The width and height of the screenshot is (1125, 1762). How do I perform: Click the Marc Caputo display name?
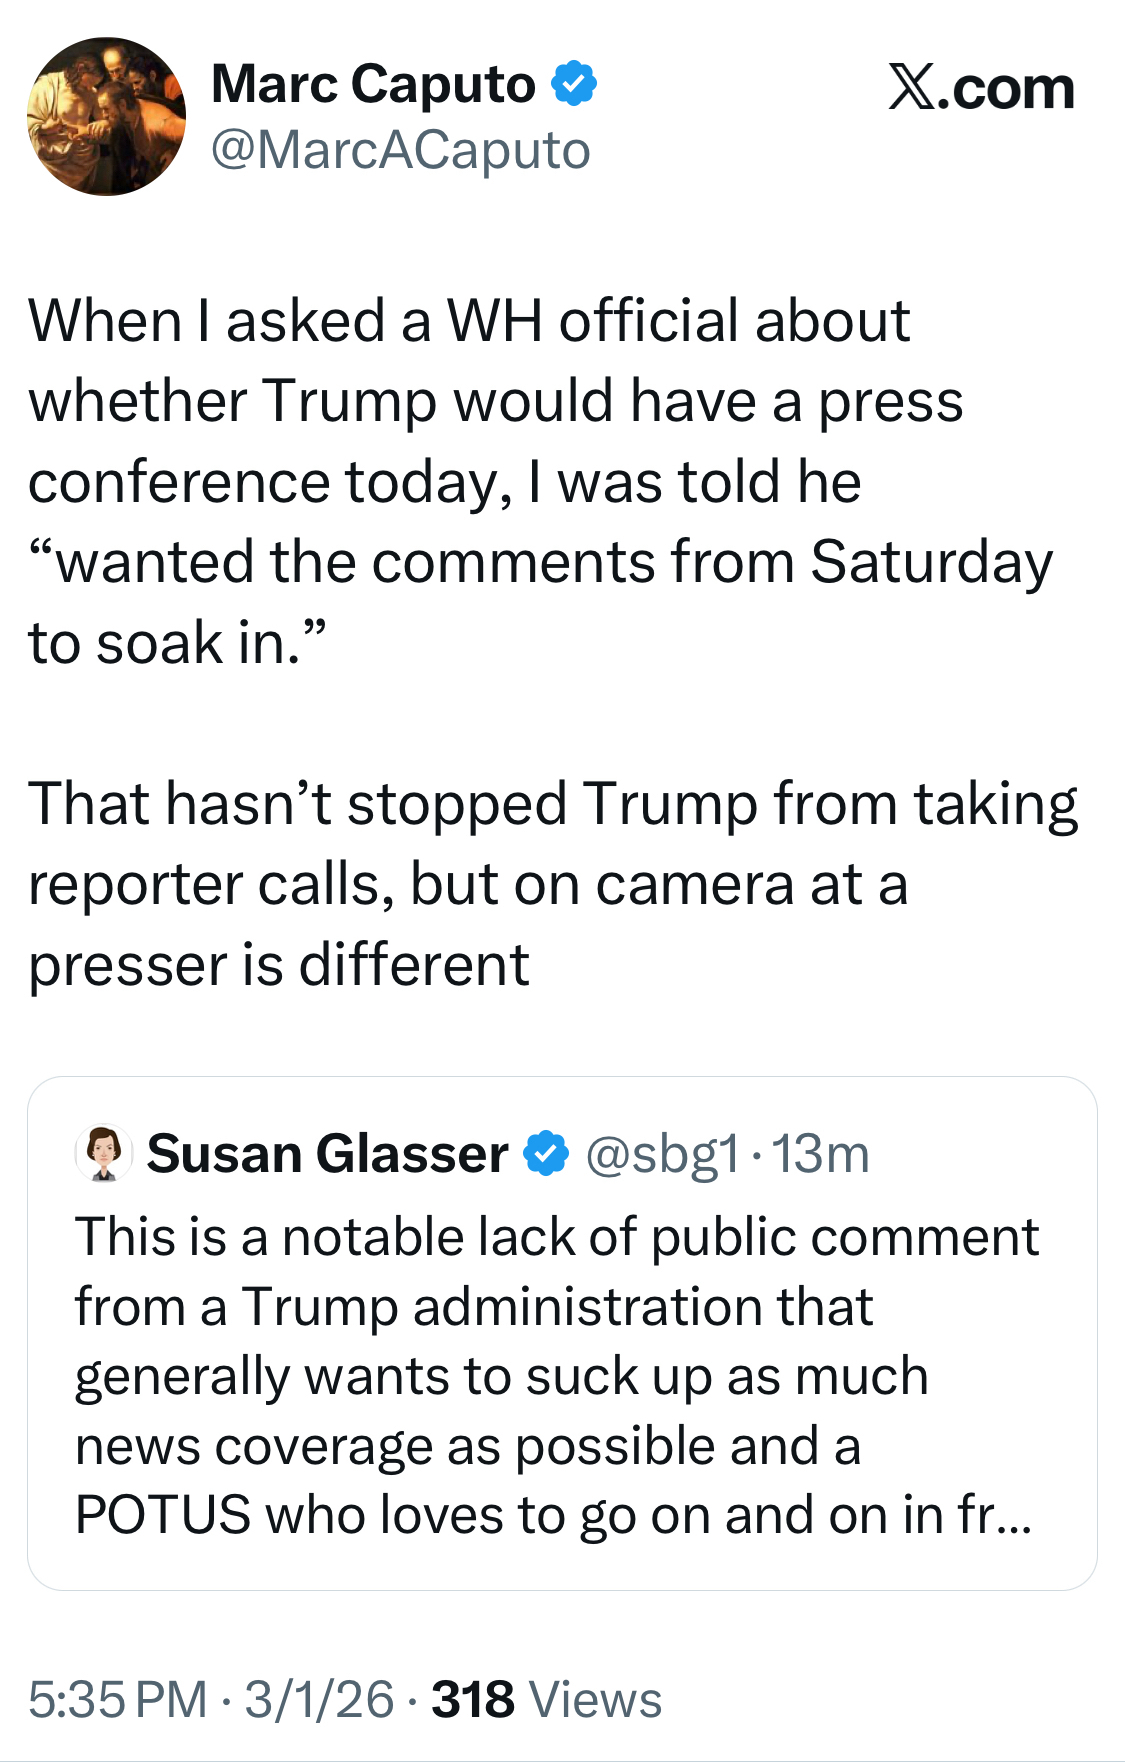373,84
